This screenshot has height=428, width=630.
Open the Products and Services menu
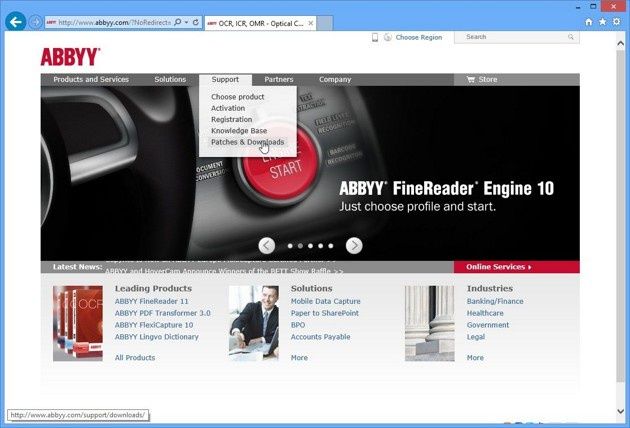[91, 80]
